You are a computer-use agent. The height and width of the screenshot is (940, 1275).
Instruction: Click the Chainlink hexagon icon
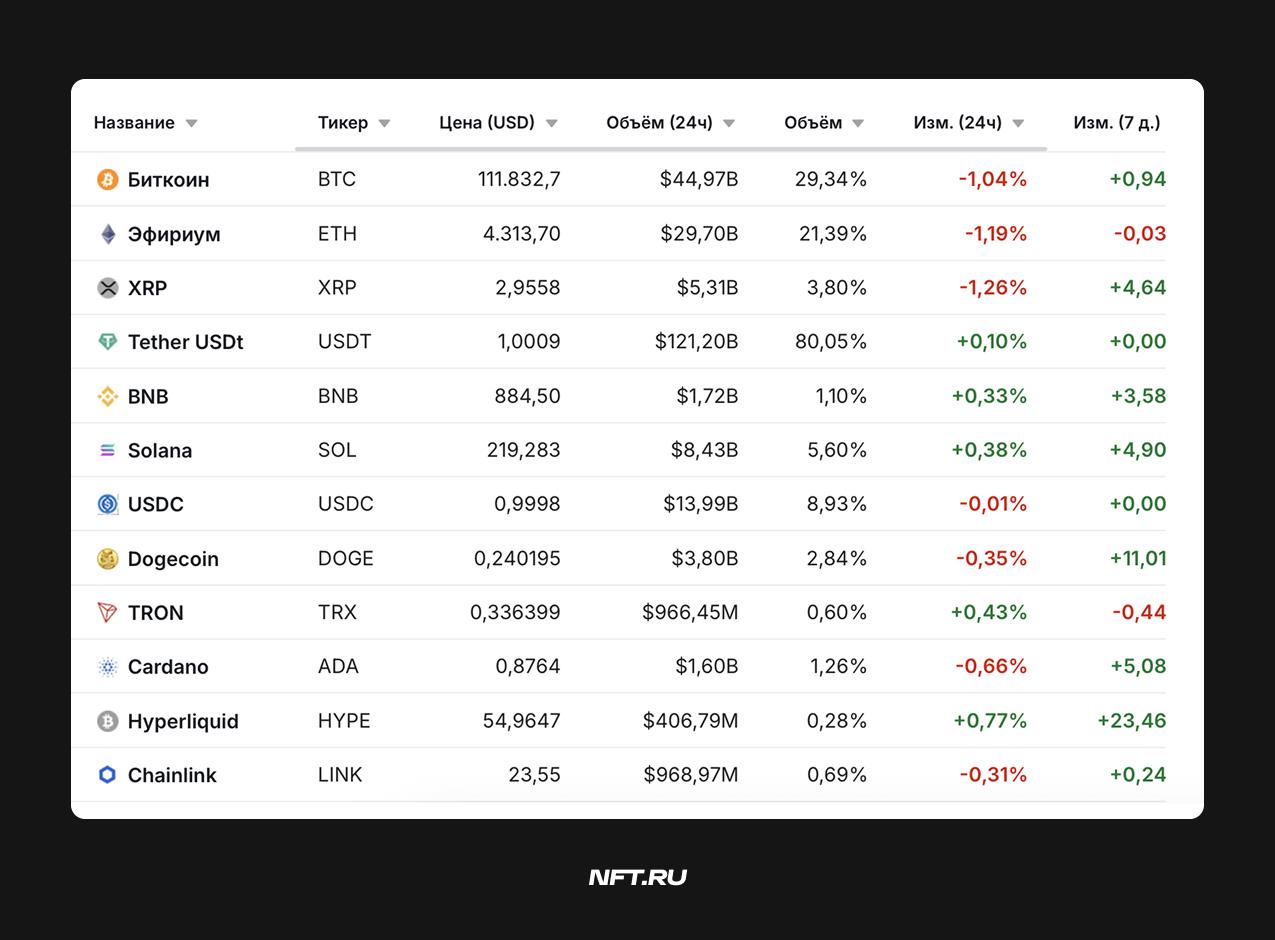tap(107, 775)
